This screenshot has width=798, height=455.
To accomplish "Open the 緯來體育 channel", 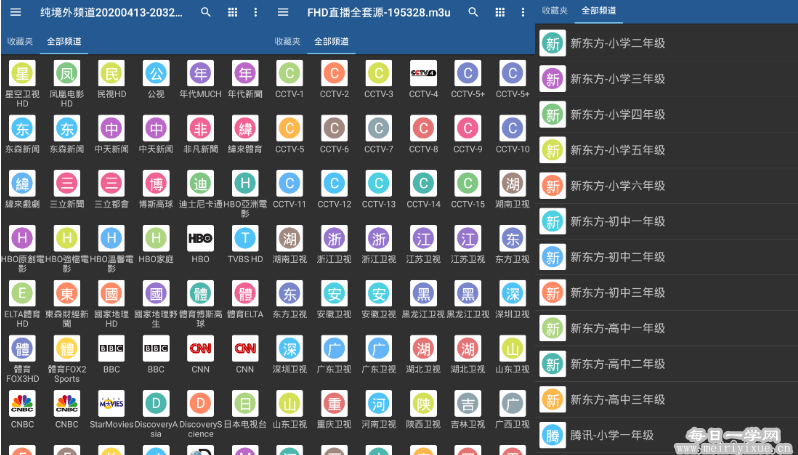I will pos(245,134).
